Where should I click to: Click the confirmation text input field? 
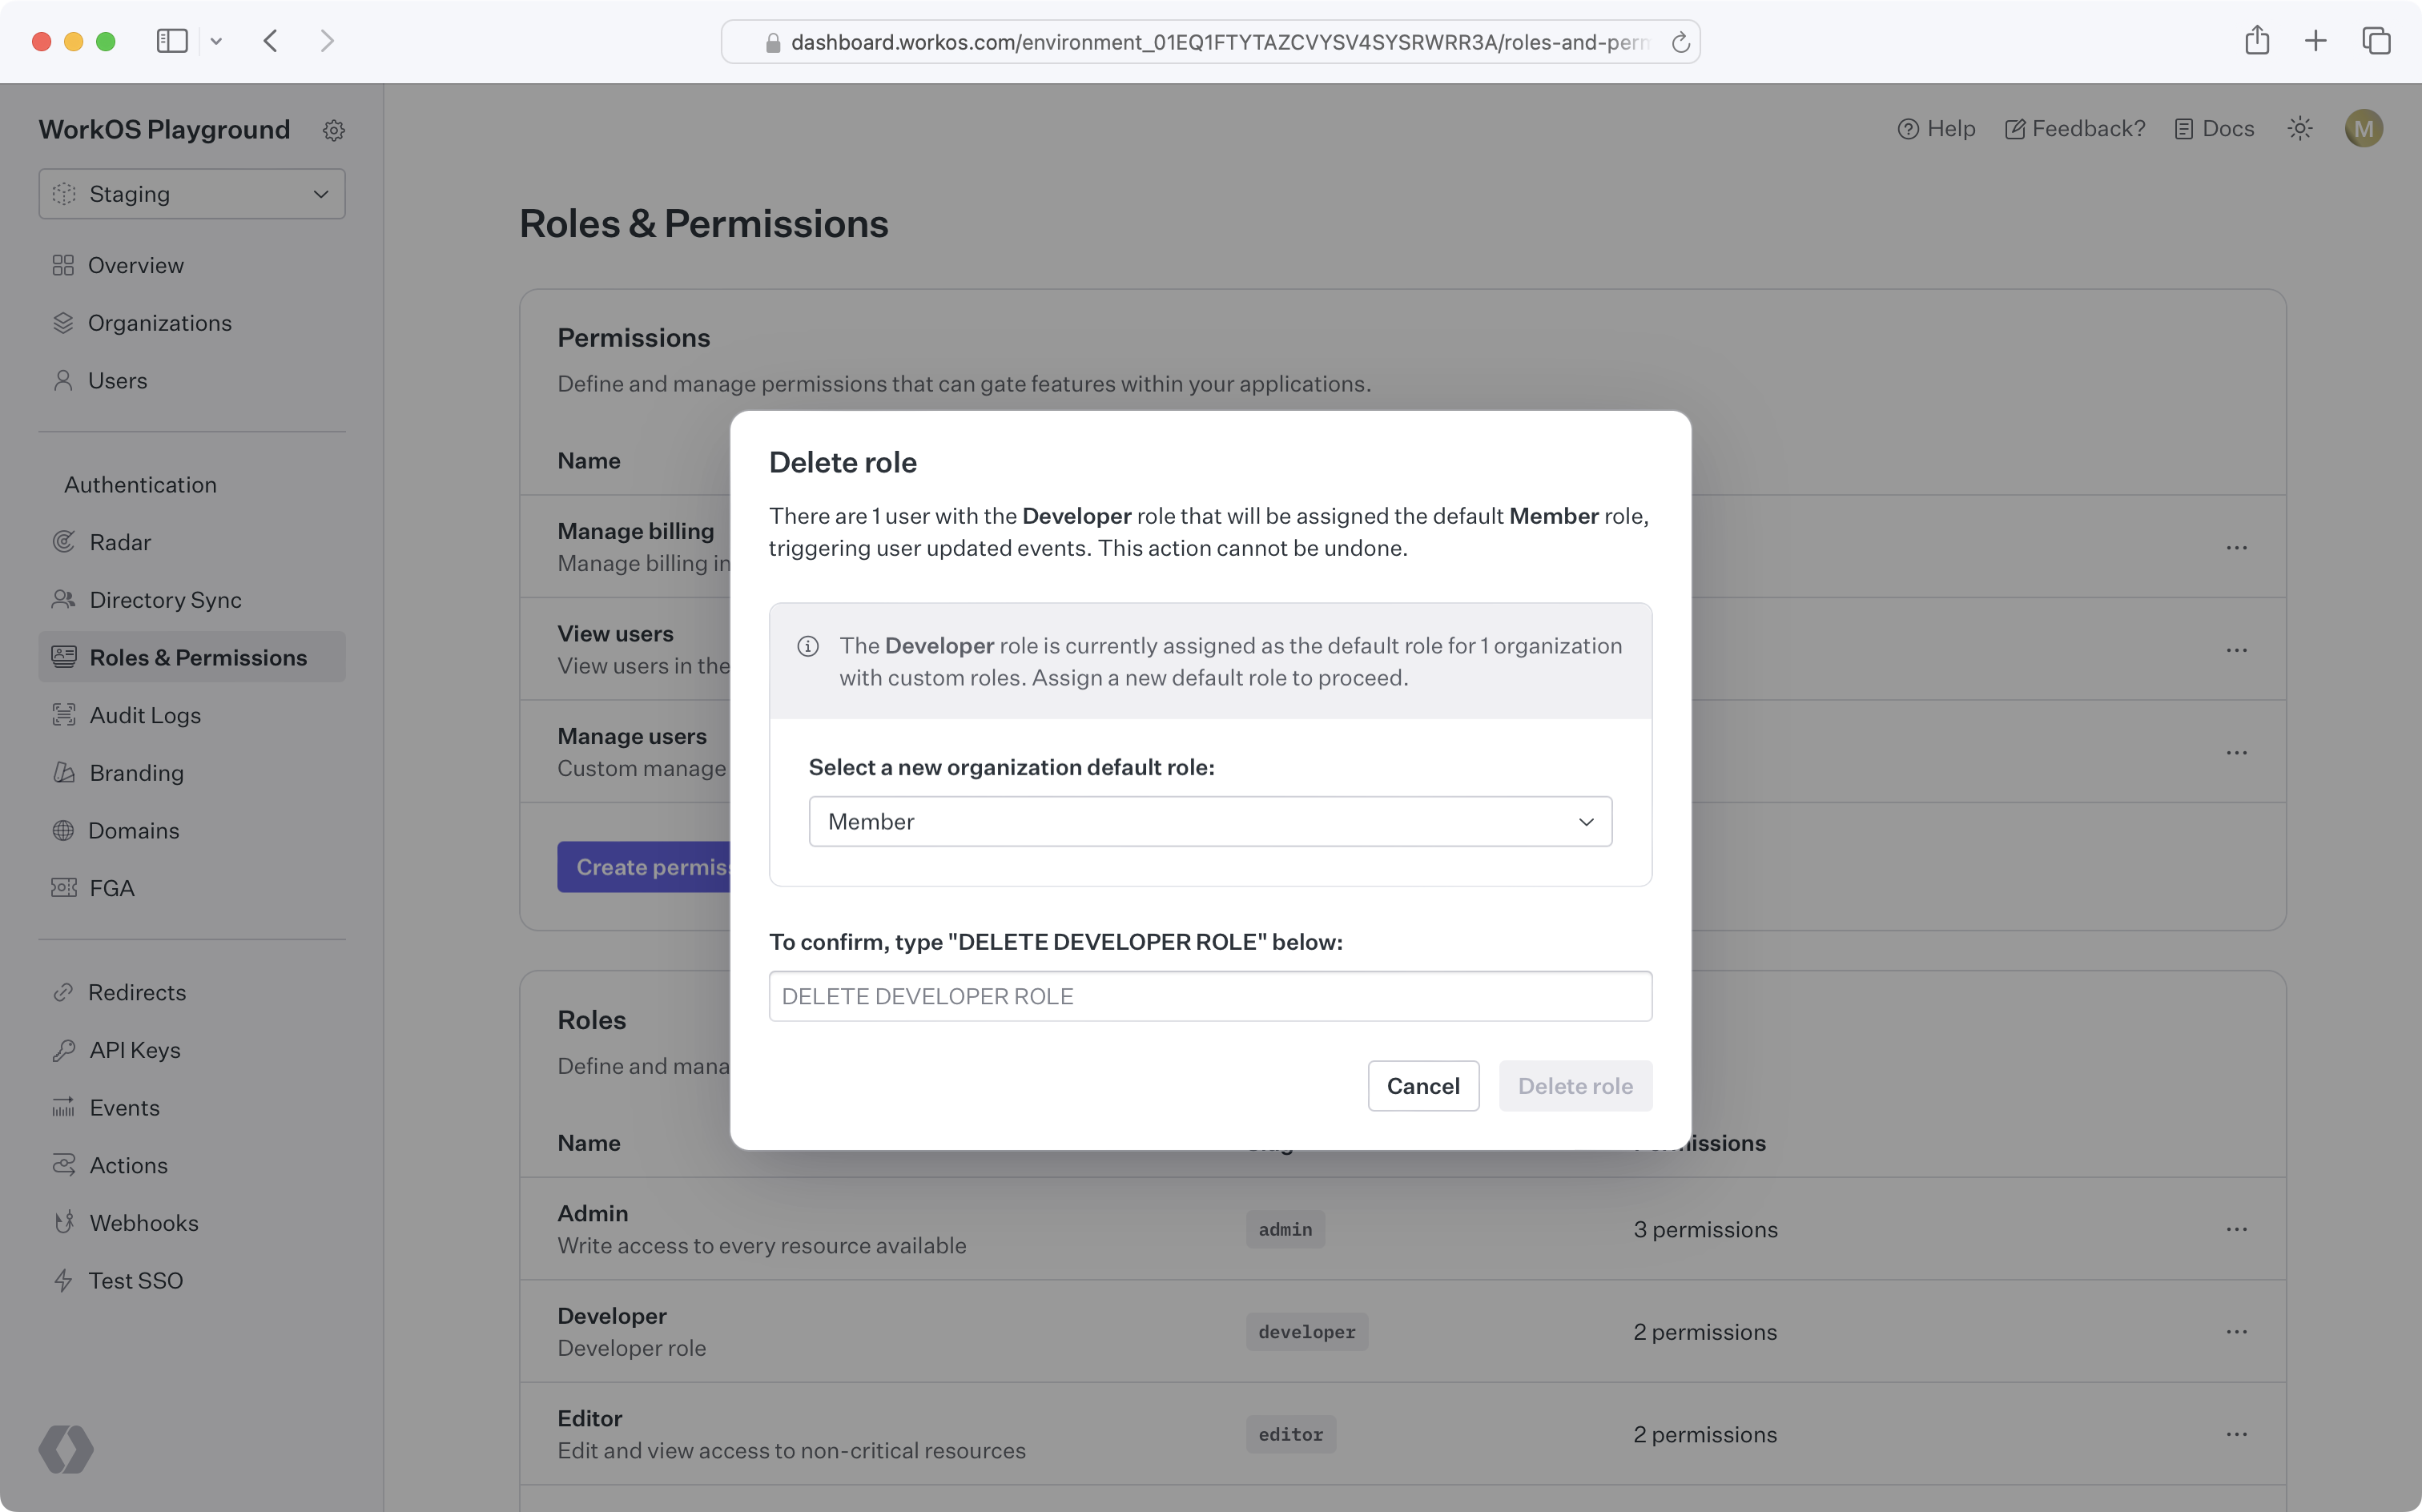(x=1210, y=996)
